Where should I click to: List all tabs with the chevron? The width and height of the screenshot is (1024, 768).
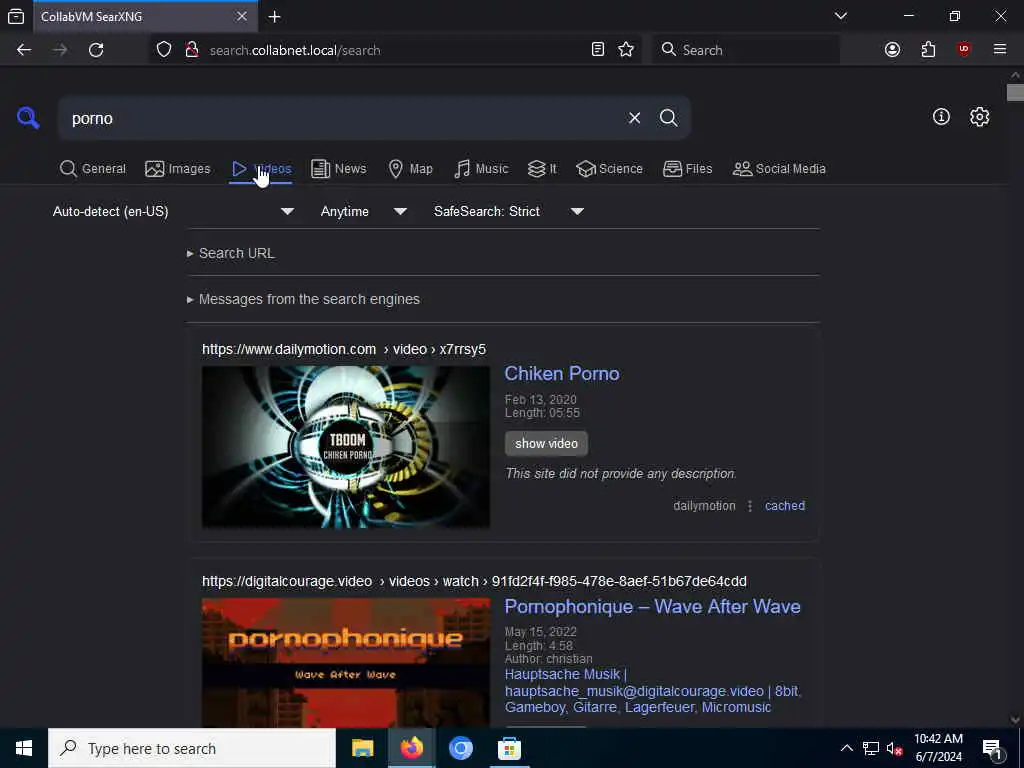click(x=841, y=16)
